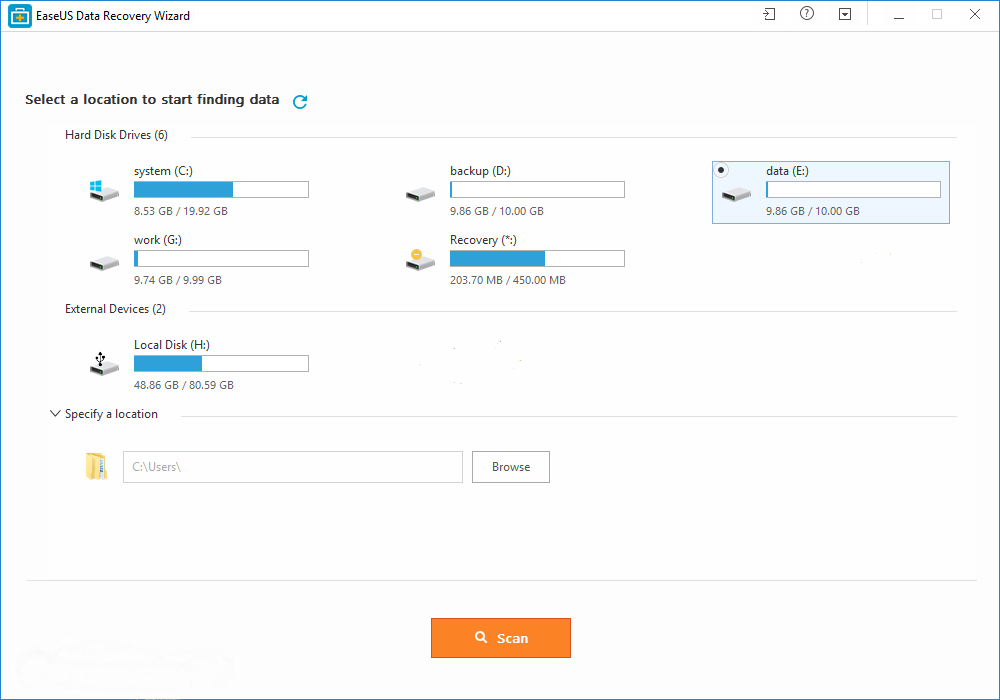Click the folder icon beside the path field
Screen dimensions: 1000x700
click(96, 467)
